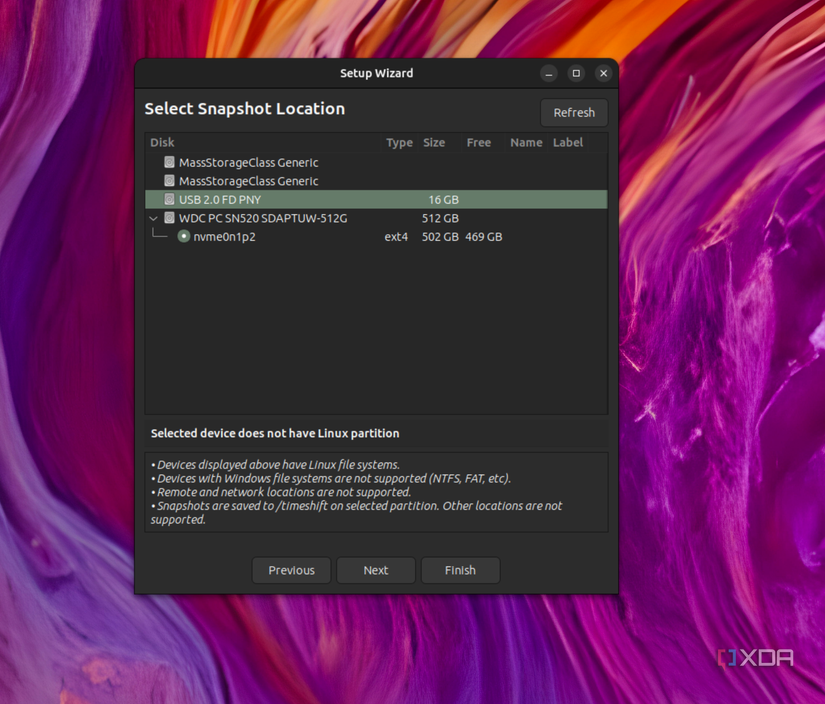Select the green radio indicator on nvme0n1p2
This screenshot has width=825, height=704.
pos(183,237)
